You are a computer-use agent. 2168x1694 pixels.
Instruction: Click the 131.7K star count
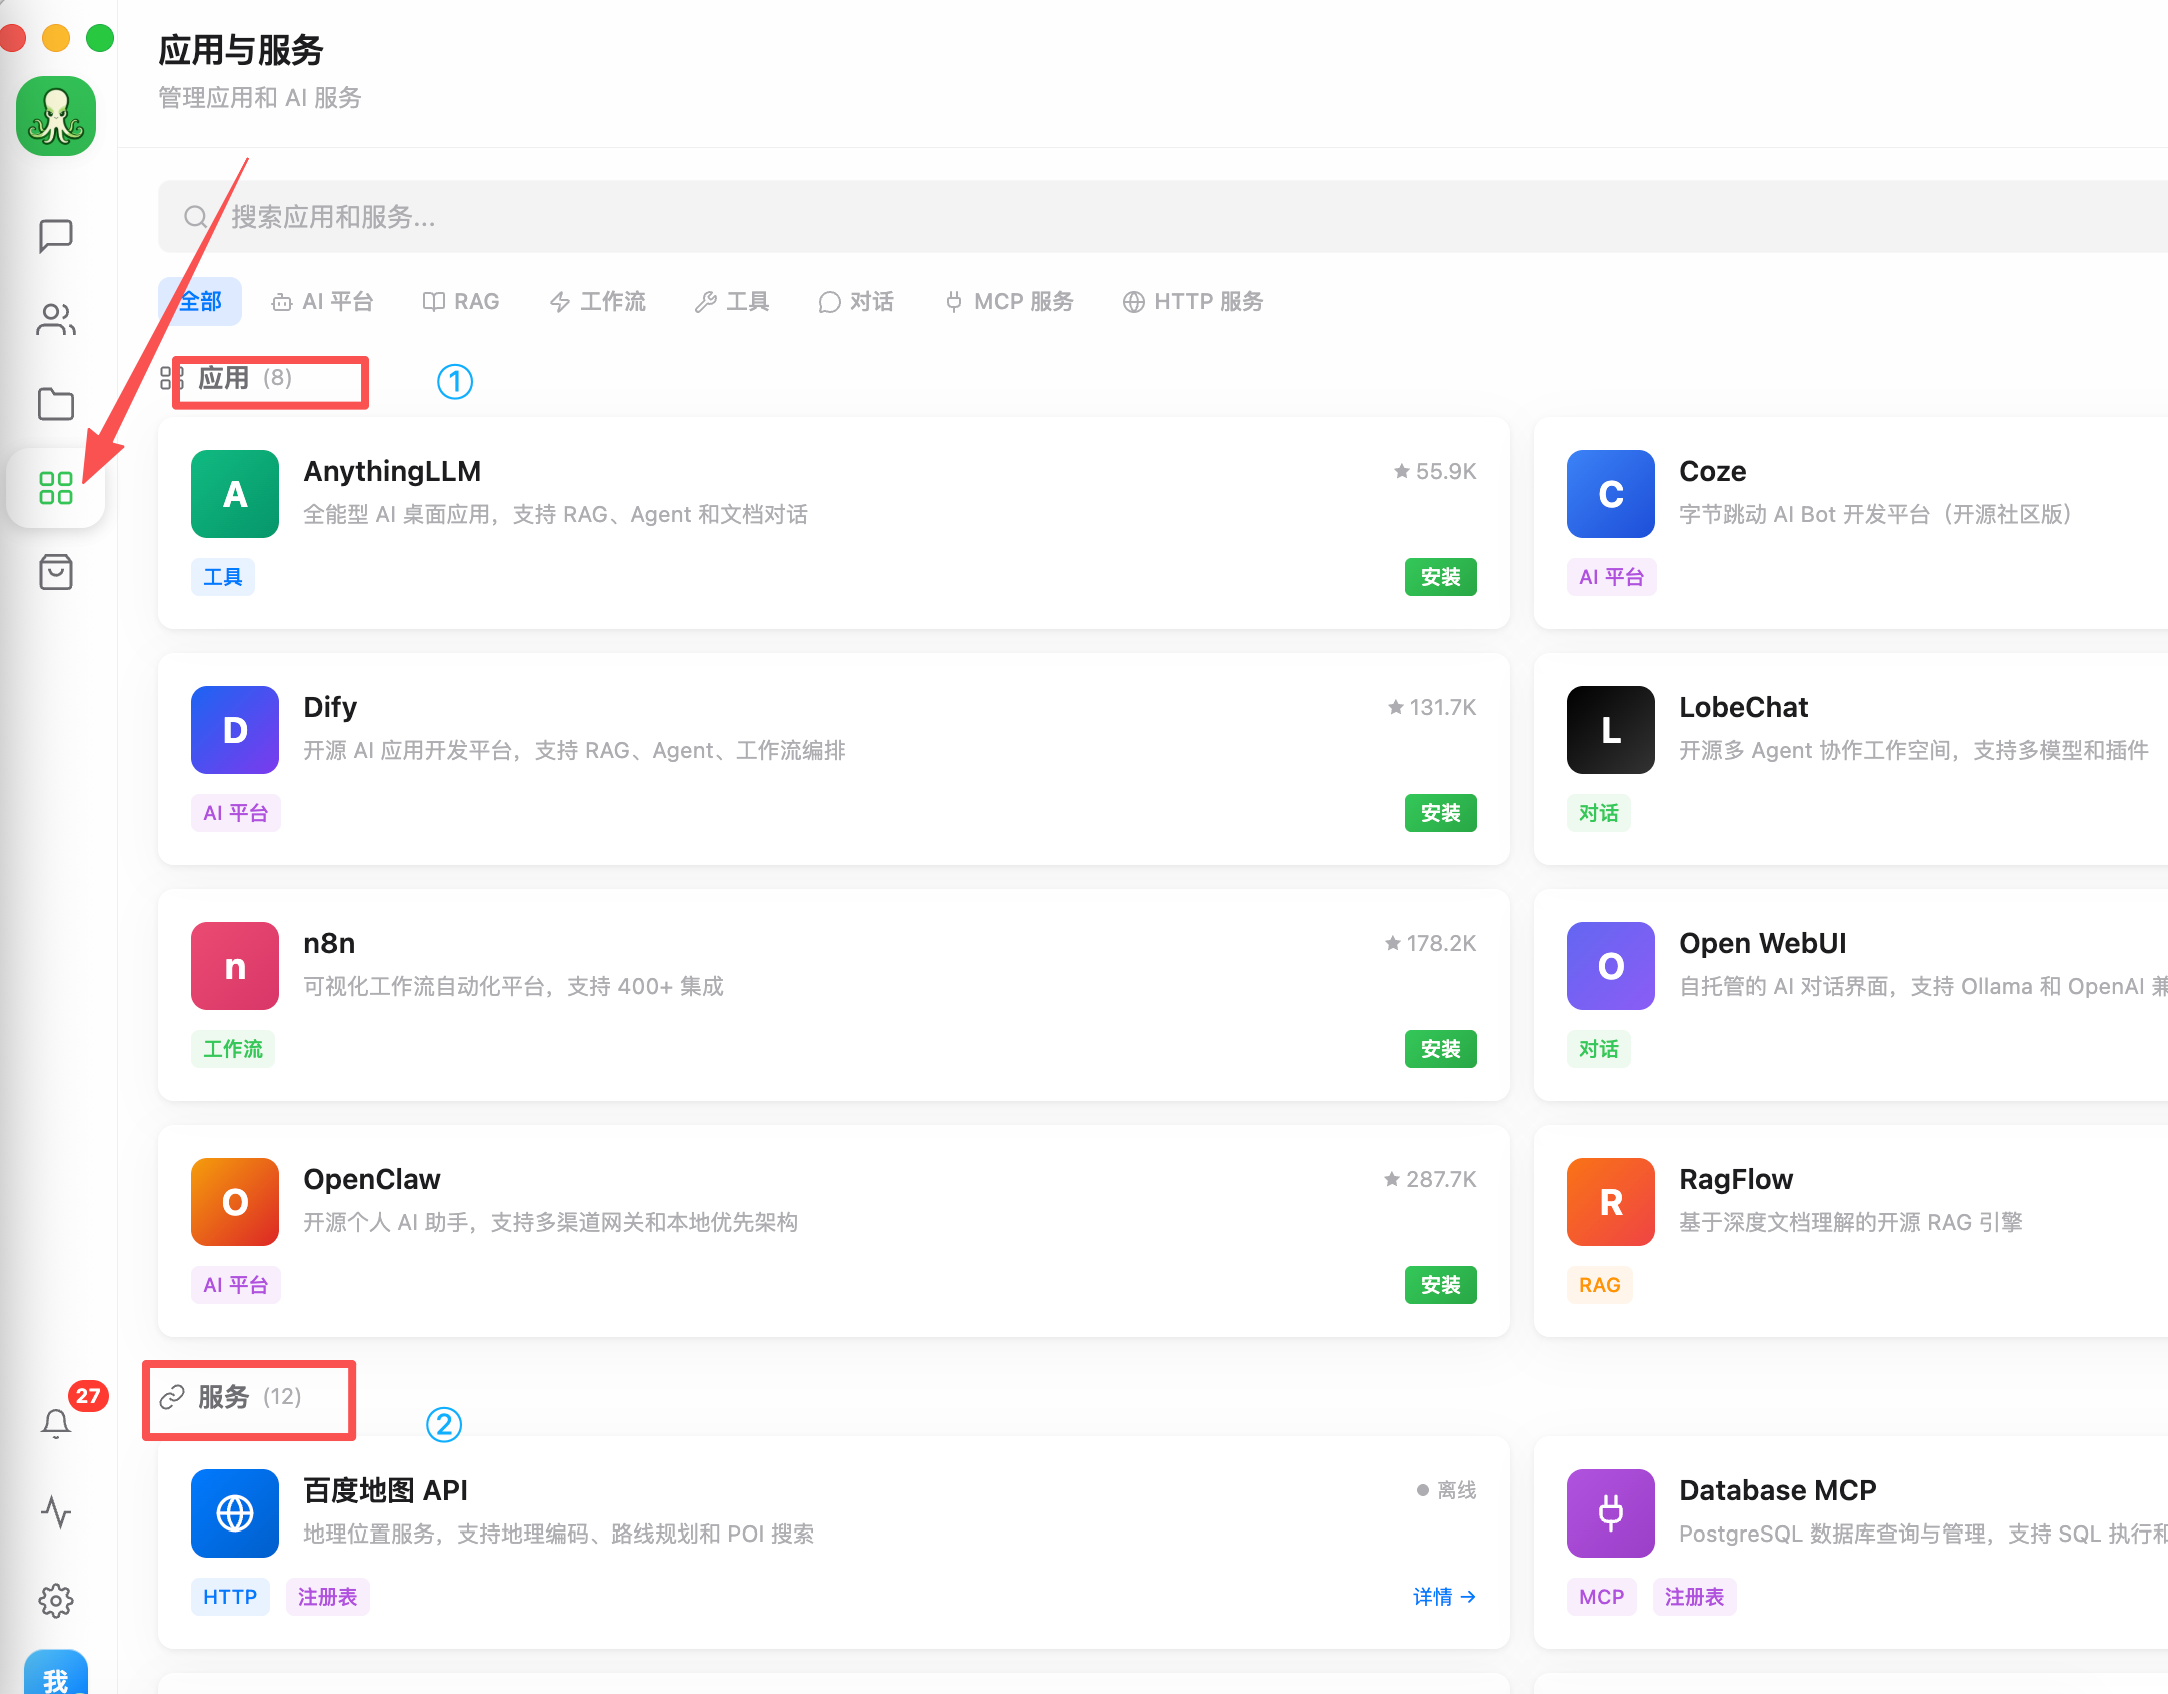[1432, 707]
